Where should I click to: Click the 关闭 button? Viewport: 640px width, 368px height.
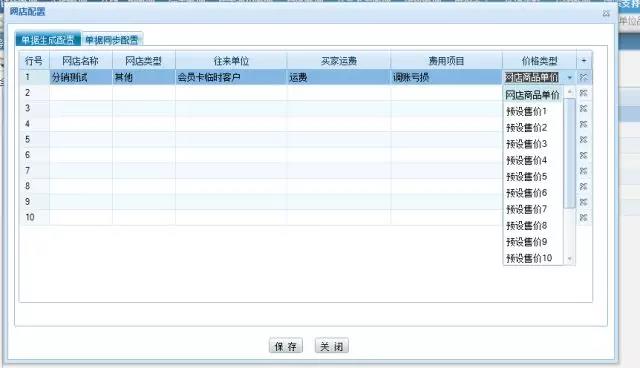pos(331,346)
